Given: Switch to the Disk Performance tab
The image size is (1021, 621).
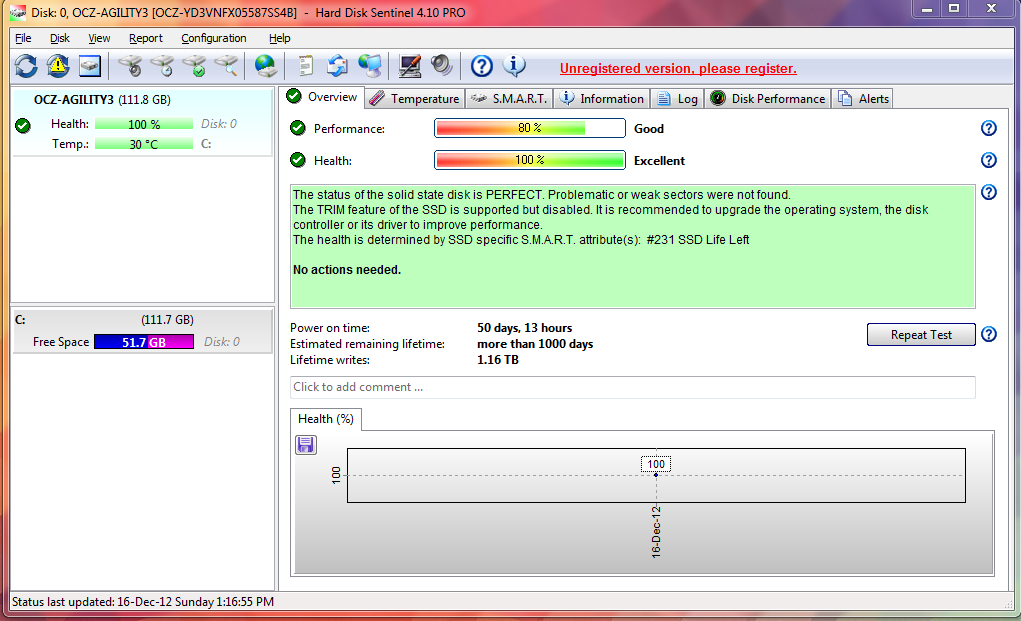Looking at the screenshot, I should (x=768, y=98).
